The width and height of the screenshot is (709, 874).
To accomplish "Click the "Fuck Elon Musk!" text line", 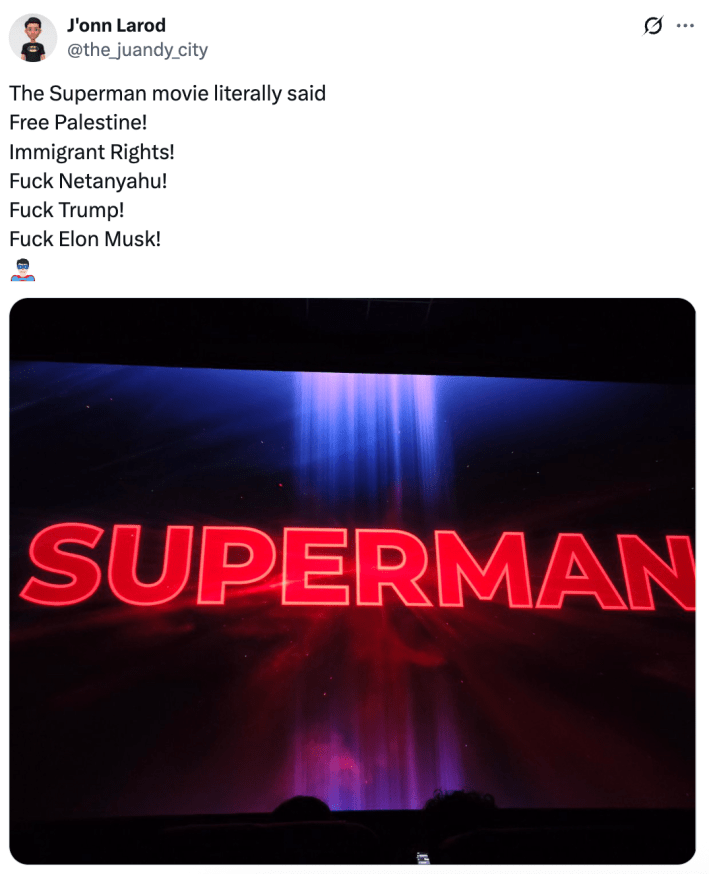I will pos(85,239).
